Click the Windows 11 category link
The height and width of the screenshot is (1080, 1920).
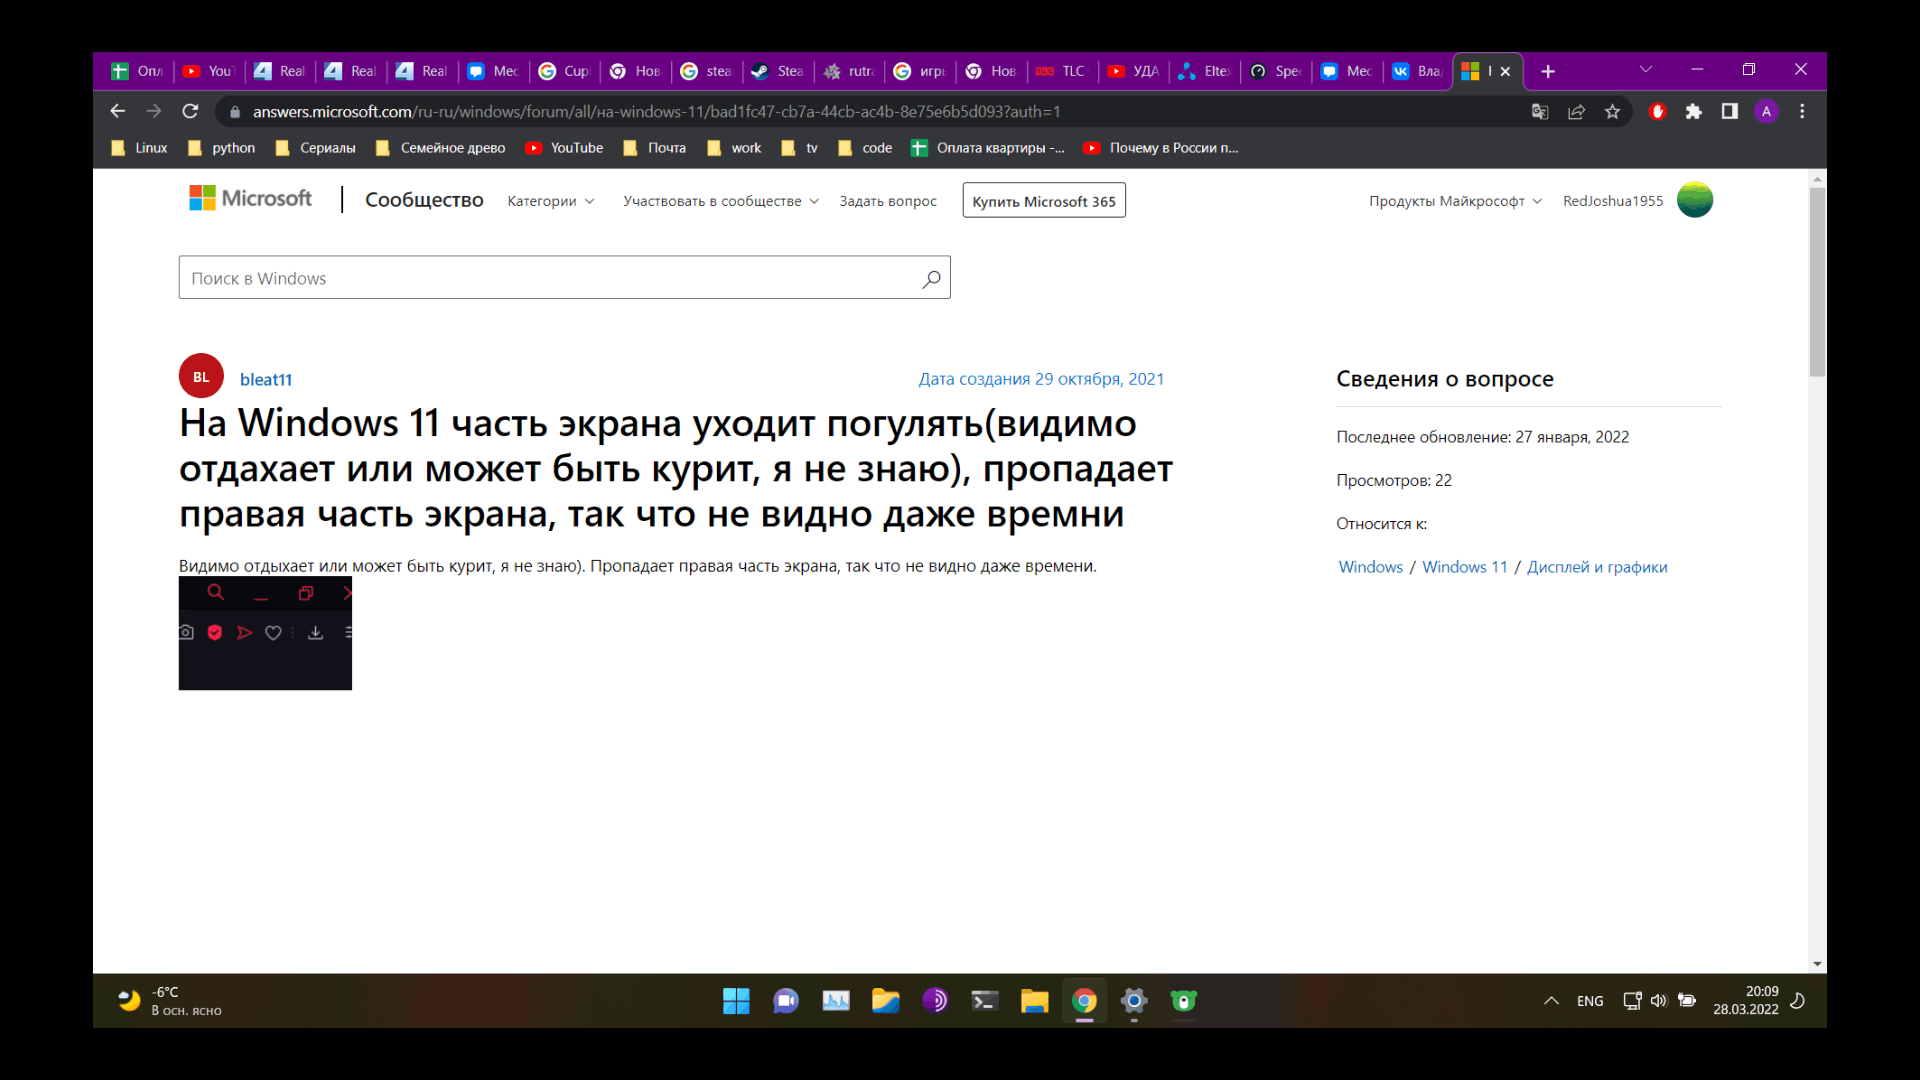tap(1464, 566)
